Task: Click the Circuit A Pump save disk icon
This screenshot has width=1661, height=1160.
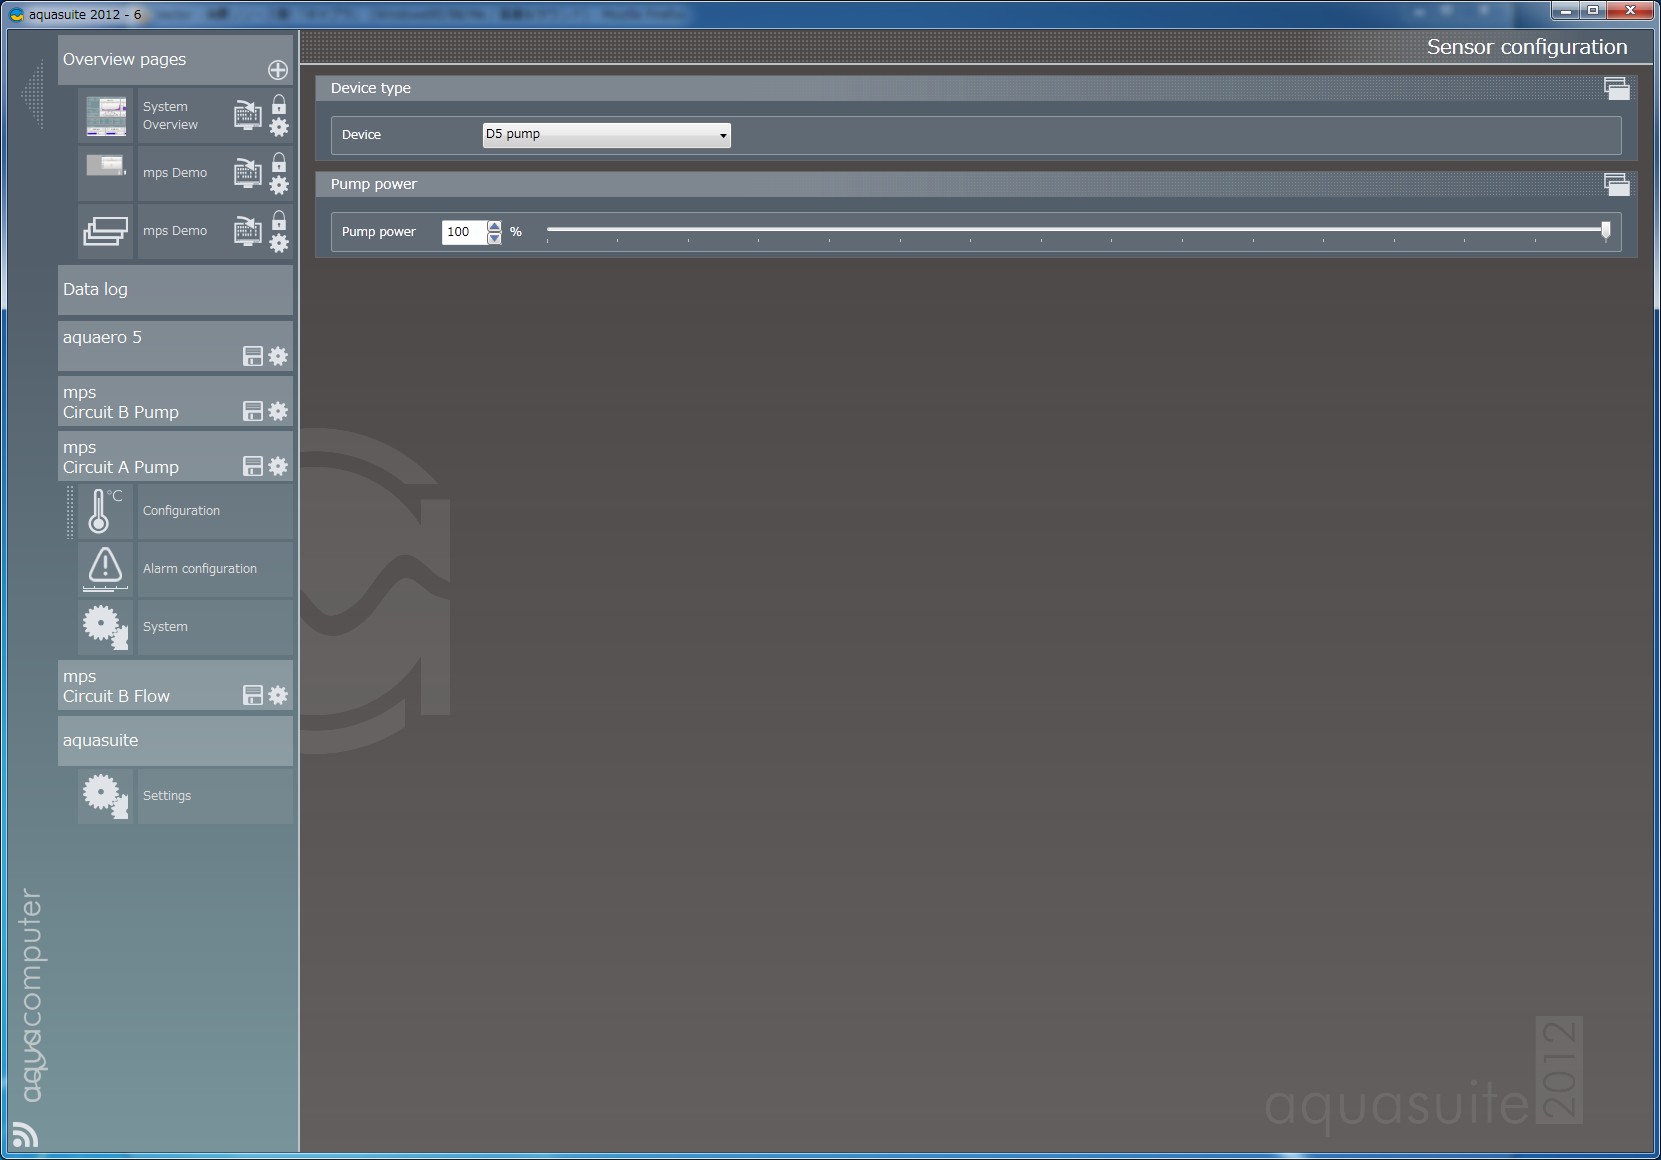Action: (253, 466)
